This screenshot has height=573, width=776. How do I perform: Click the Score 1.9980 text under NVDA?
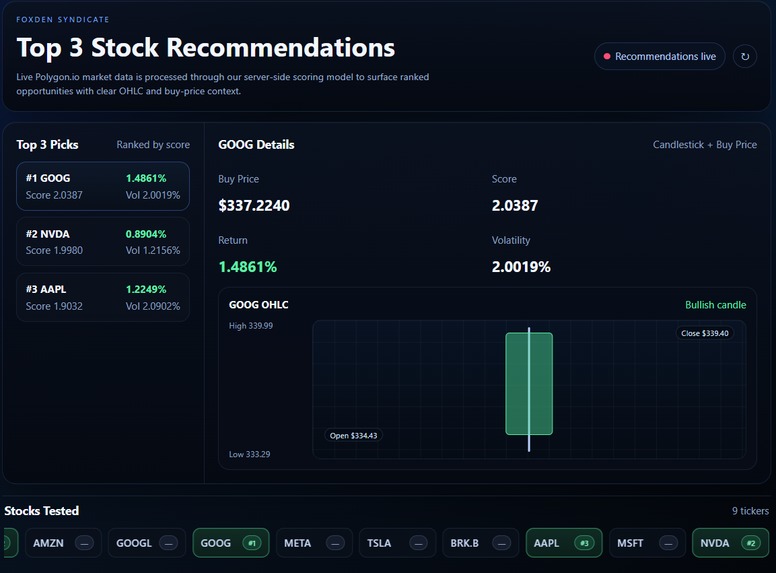[54, 250]
